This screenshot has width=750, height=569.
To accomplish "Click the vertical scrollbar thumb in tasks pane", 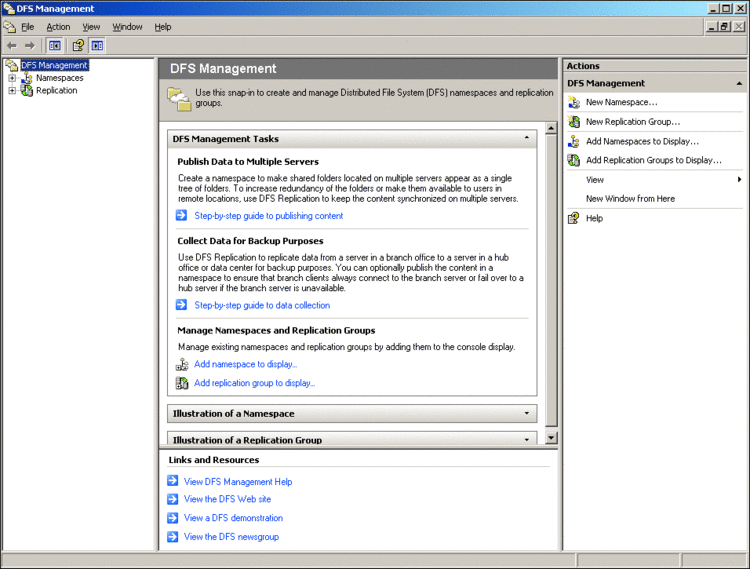I will click(551, 280).
